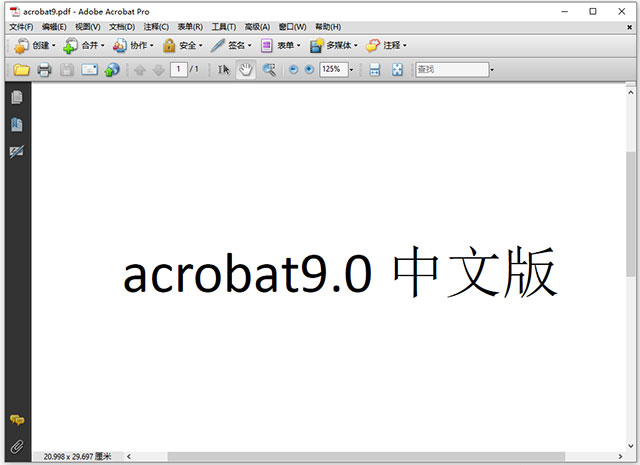The image size is (640, 465).
Task: Click the 注释 (Comment) bubble toolbar icon
Action: click(373, 45)
